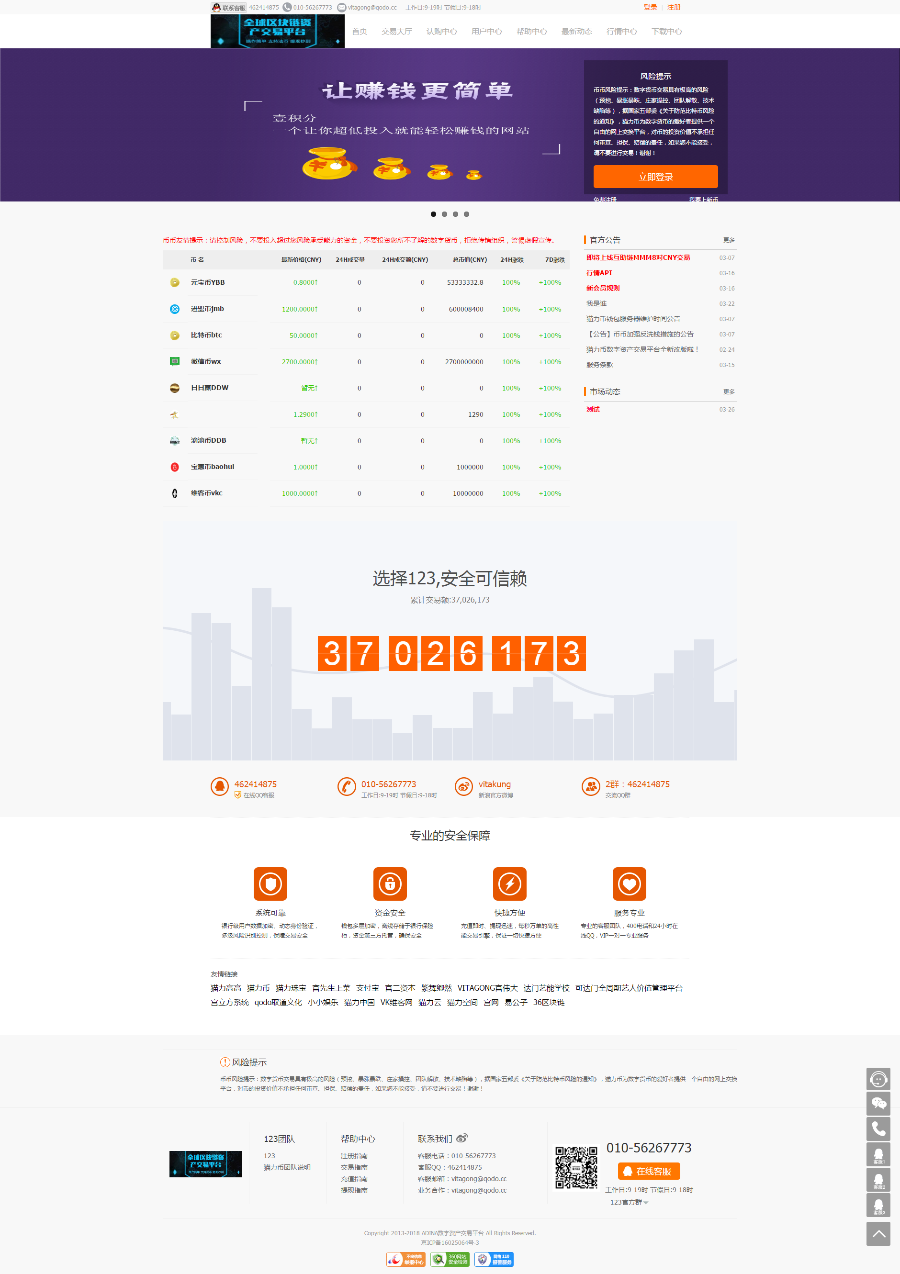Click the 登录 link at top right
The width and height of the screenshot is (900, 1274).
650,7
